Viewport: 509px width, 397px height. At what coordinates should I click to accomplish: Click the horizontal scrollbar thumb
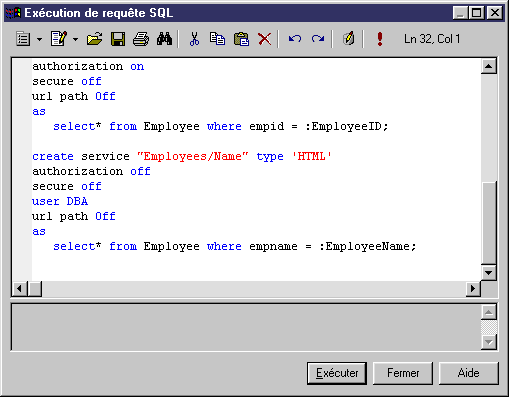35,288
